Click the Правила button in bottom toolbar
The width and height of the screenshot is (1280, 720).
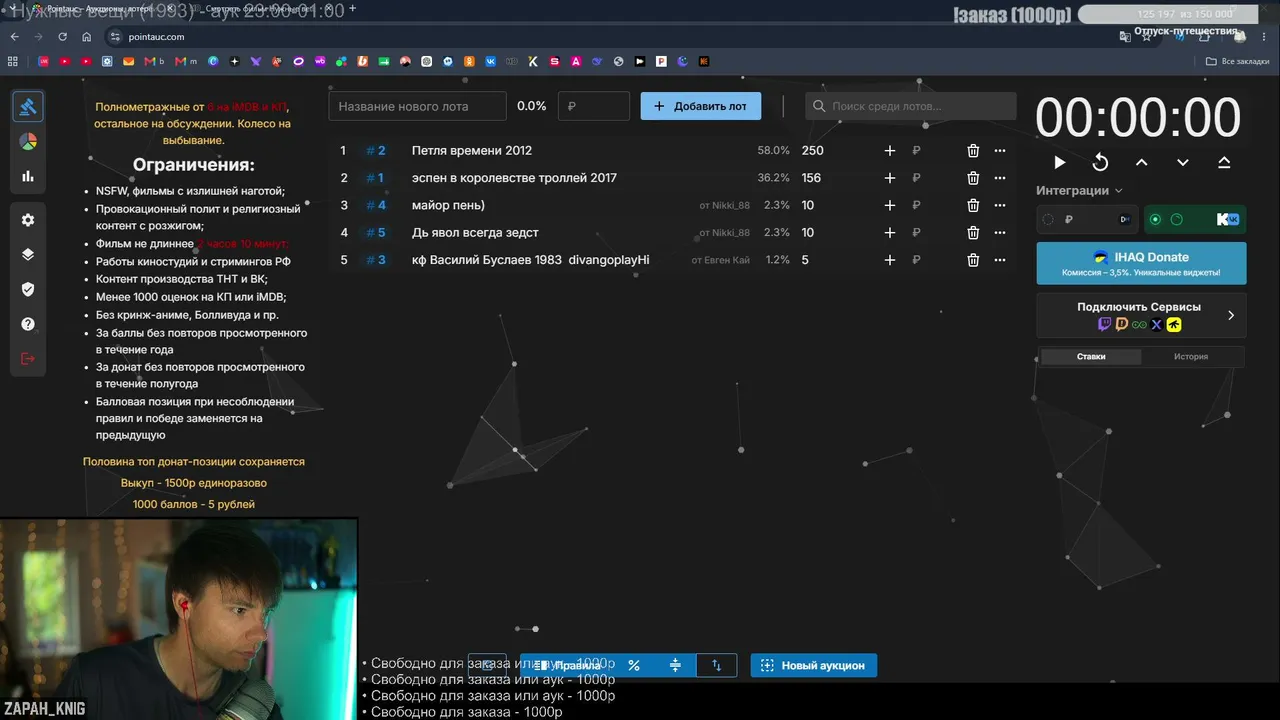[566, 665]
